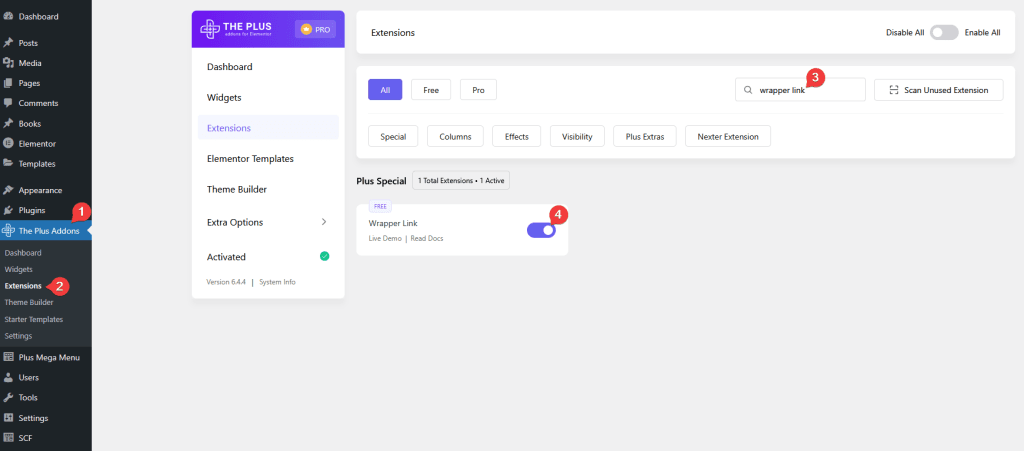Screen dimensions: 1024x451
Task: Click the Appearance brush icon
Action: tap(8, 191)
